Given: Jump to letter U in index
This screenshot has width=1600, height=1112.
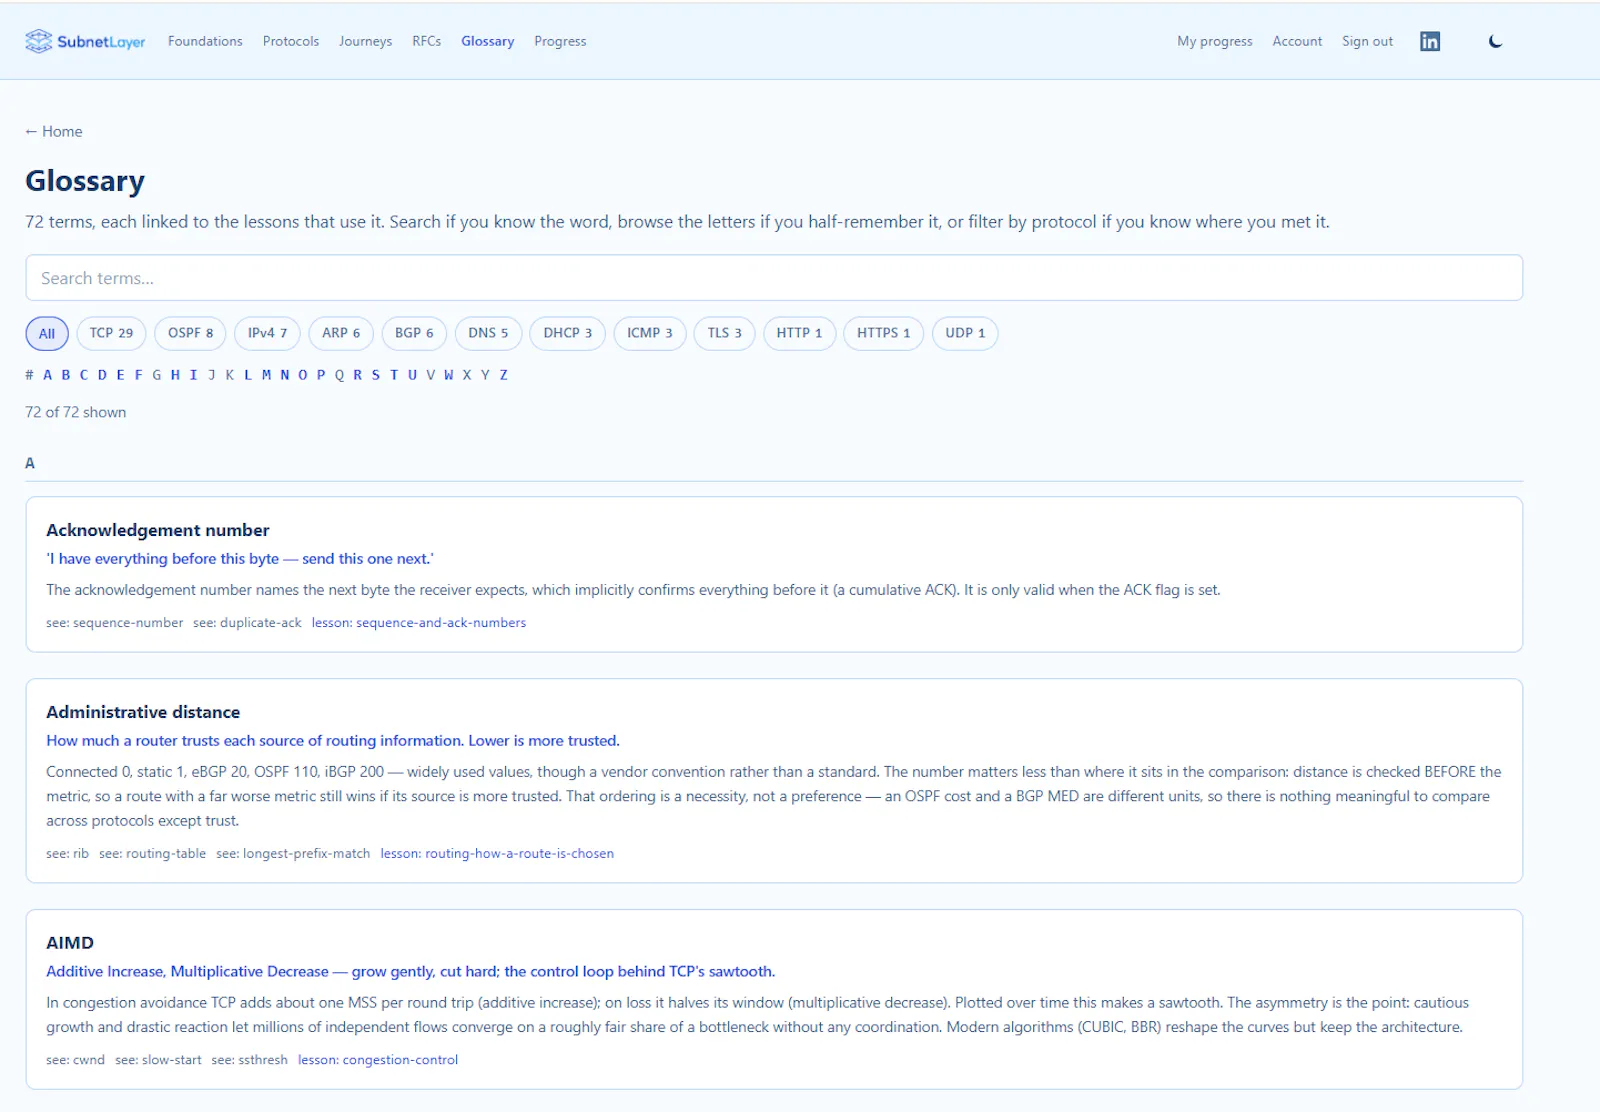Looking at the screenshot, I should (412, 375).
